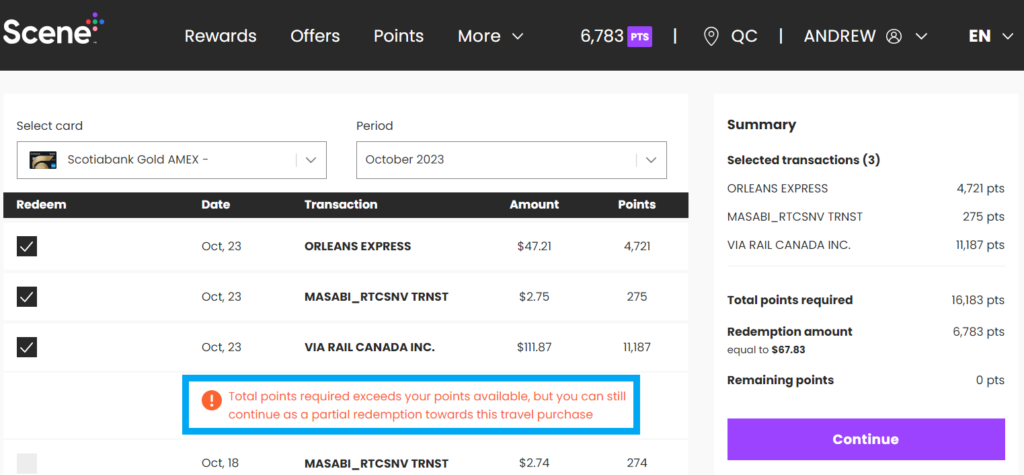
Task: Go to the Offers page
Action: pos(315,36)
